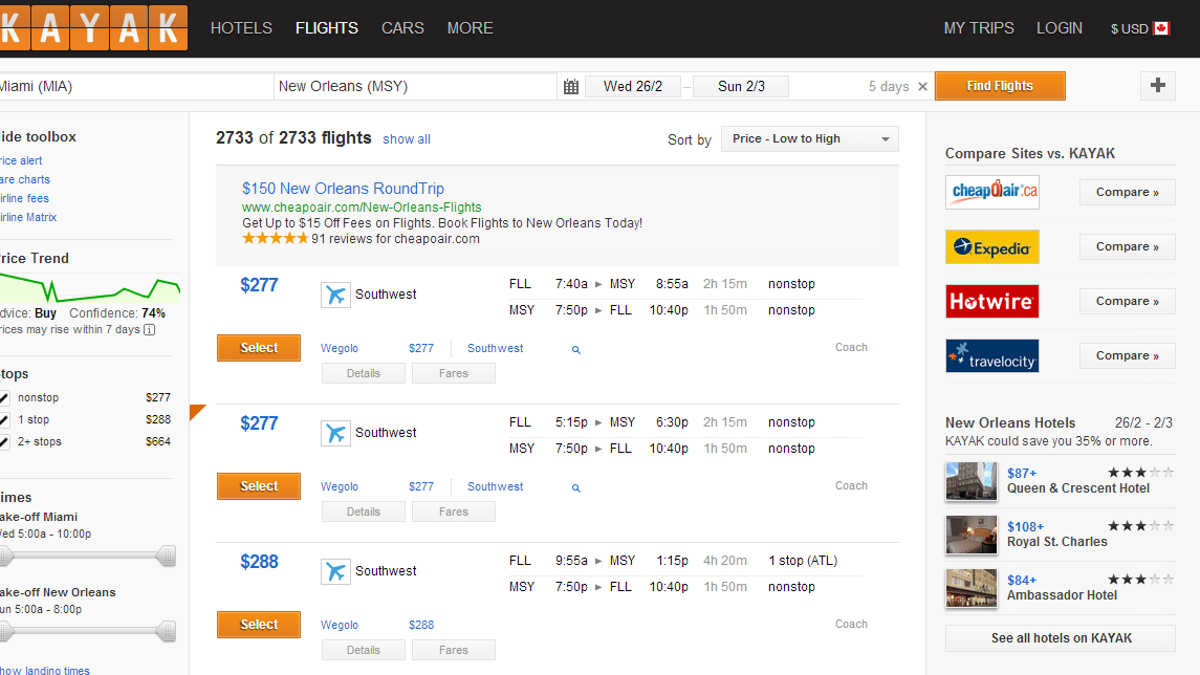This screenshot has width=1200, height=675.
Task: Click the plus add search button
Action: (x=1158, y=86)
